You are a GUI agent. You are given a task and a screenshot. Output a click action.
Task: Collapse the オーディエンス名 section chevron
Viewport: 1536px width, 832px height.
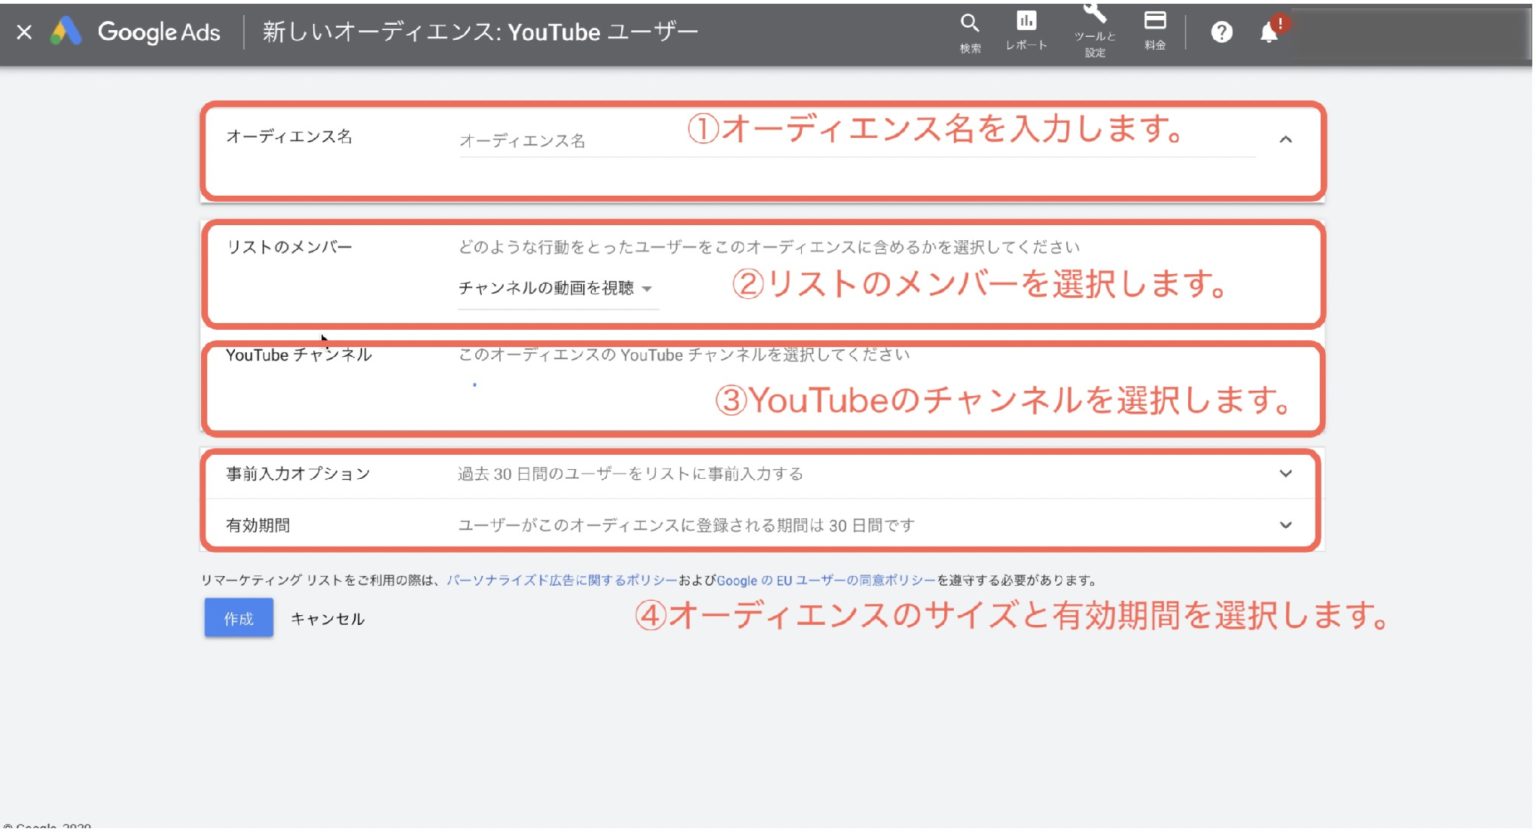[1286, 140]
